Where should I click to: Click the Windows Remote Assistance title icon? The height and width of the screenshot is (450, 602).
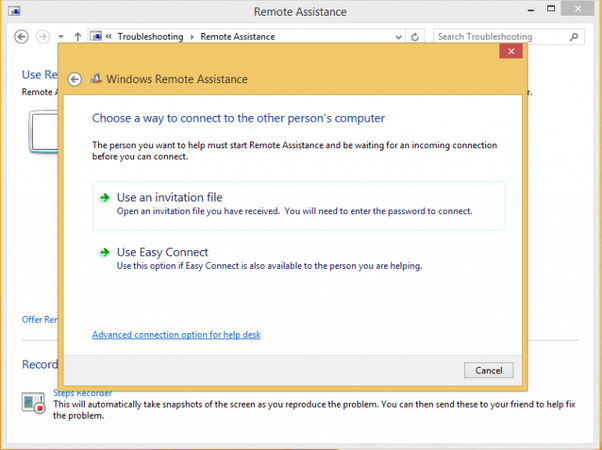96,79
